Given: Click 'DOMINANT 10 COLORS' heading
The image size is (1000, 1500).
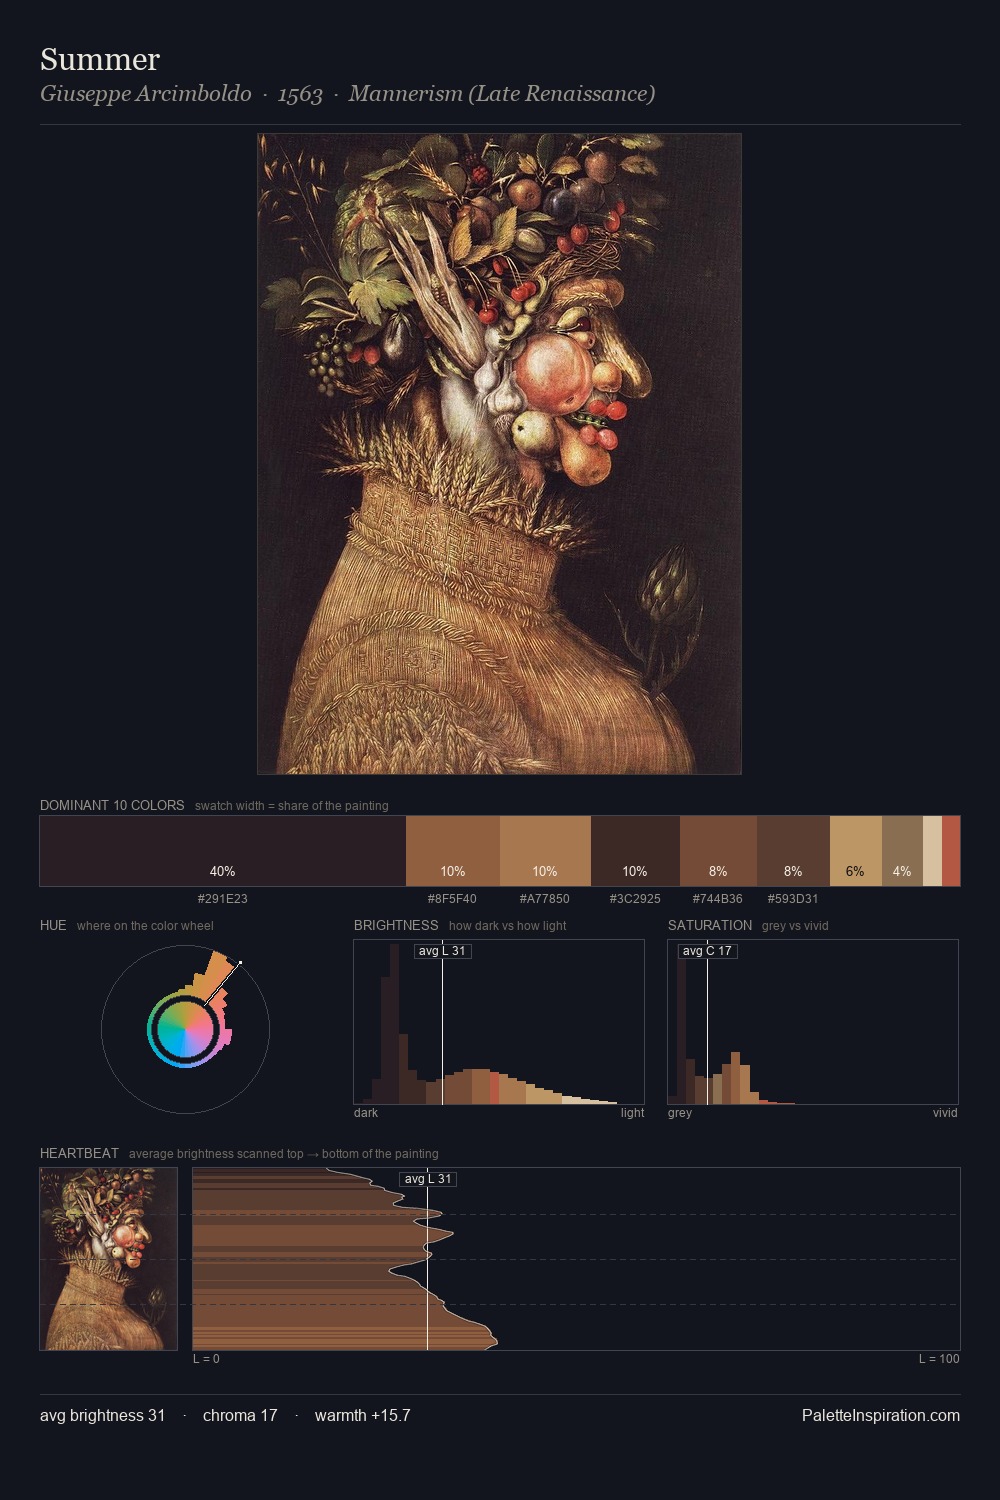Looking at the screenshot, I should (x=112, y=805).
